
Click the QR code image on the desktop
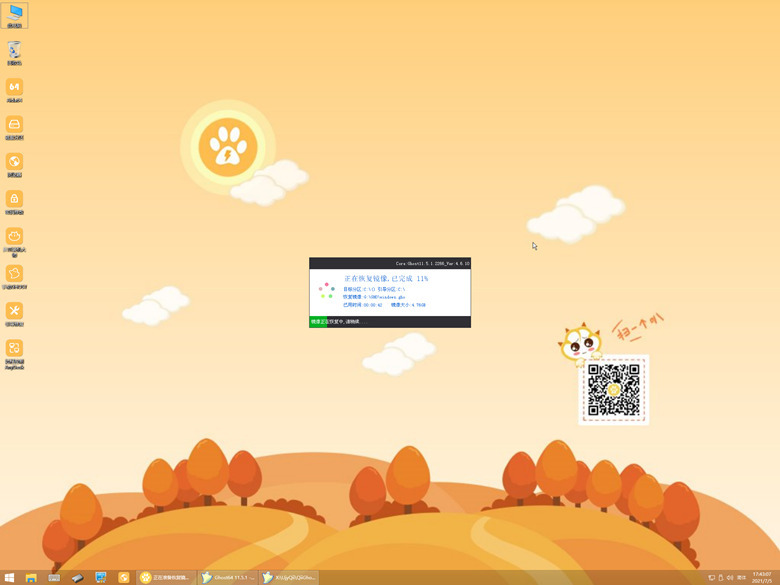pos(614,390)
